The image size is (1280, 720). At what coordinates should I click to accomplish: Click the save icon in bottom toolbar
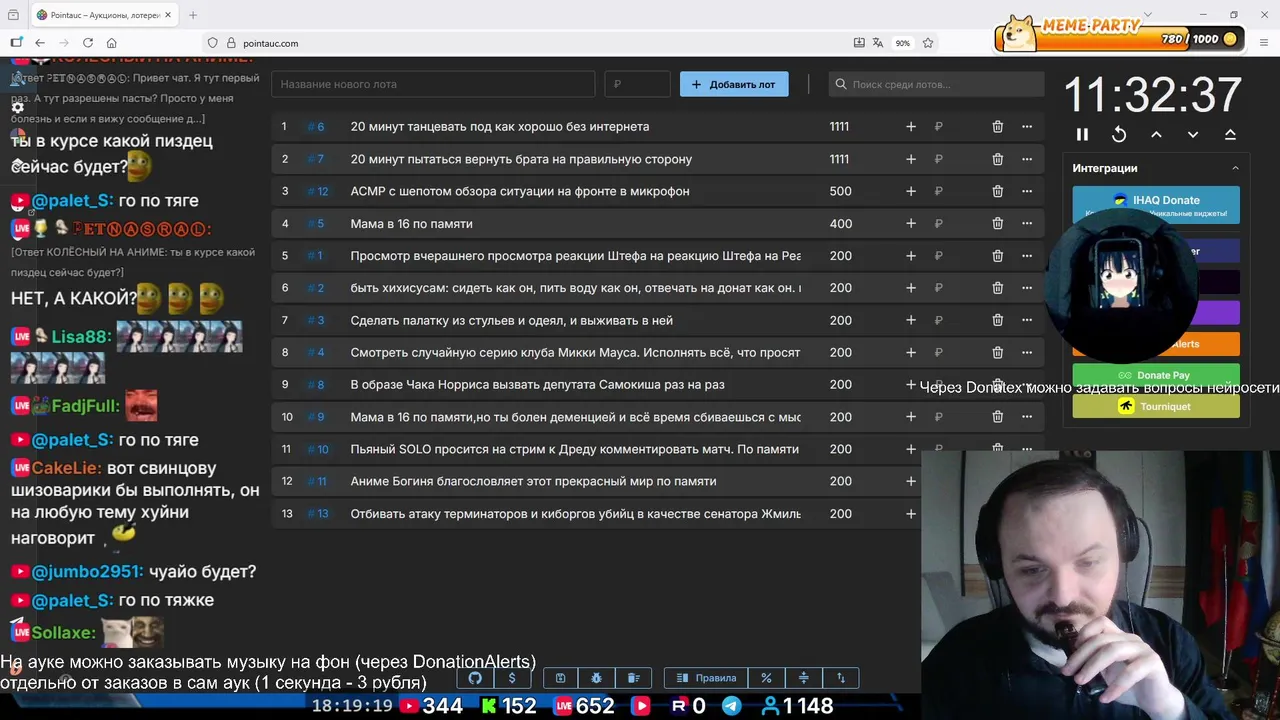561,678
